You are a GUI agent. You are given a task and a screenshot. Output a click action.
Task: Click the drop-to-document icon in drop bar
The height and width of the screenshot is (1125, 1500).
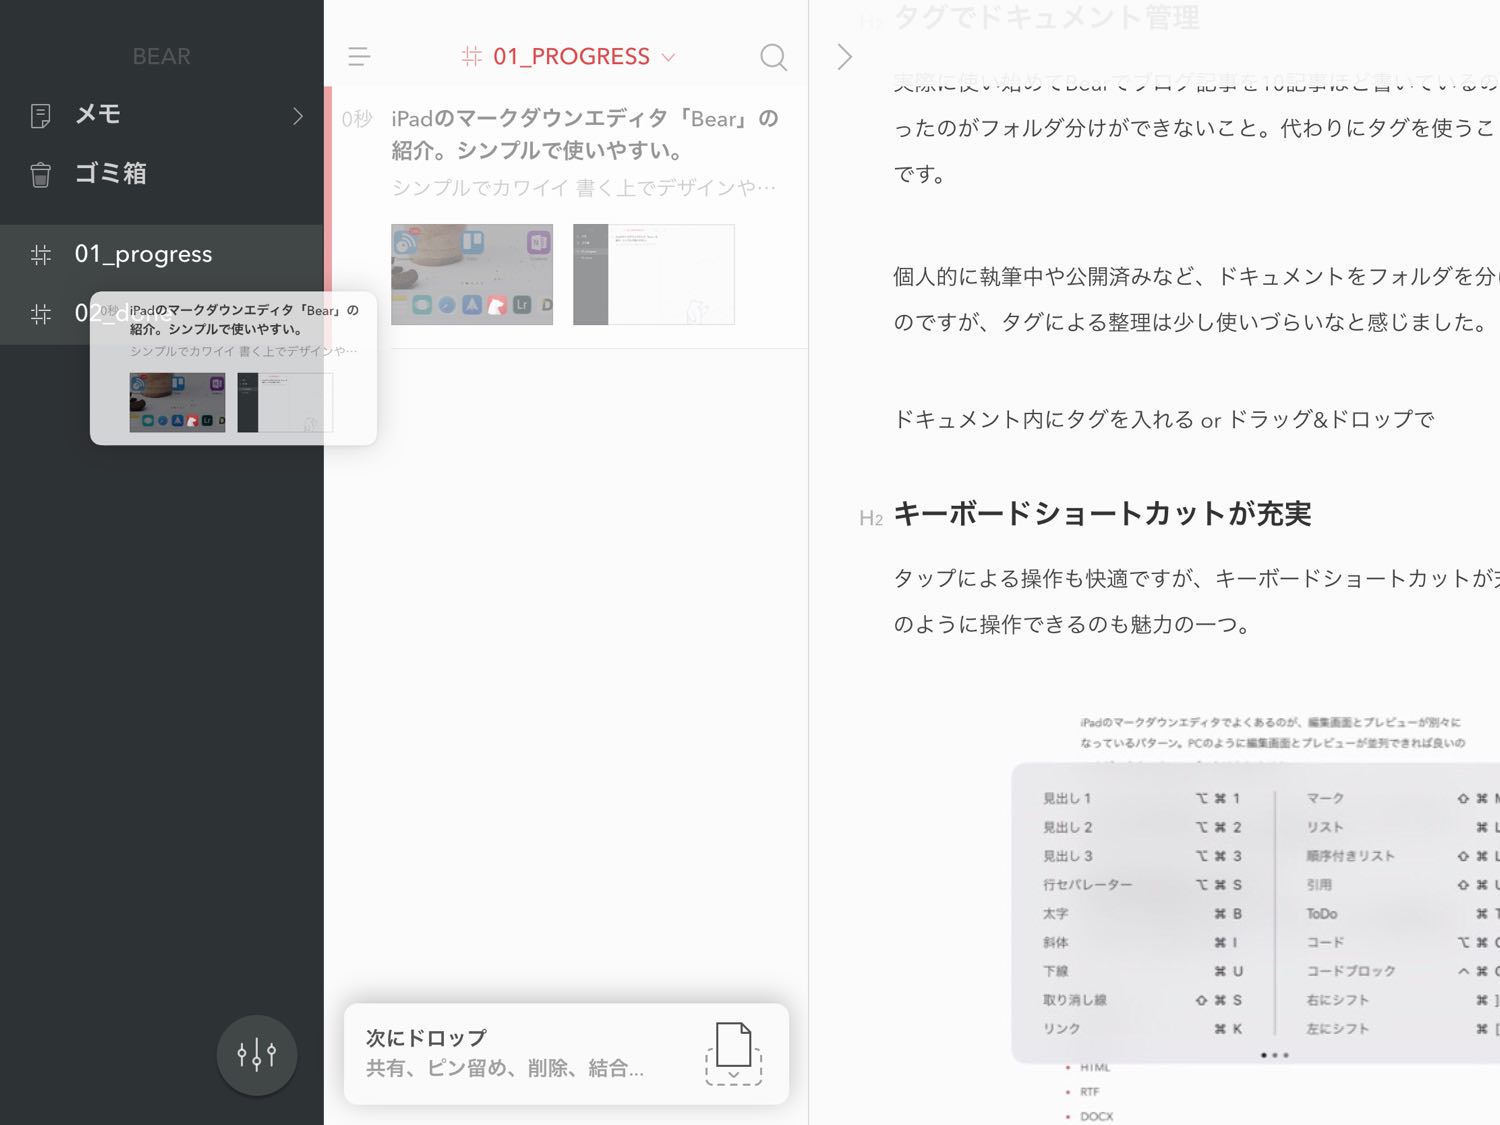tap(733, 1053)
